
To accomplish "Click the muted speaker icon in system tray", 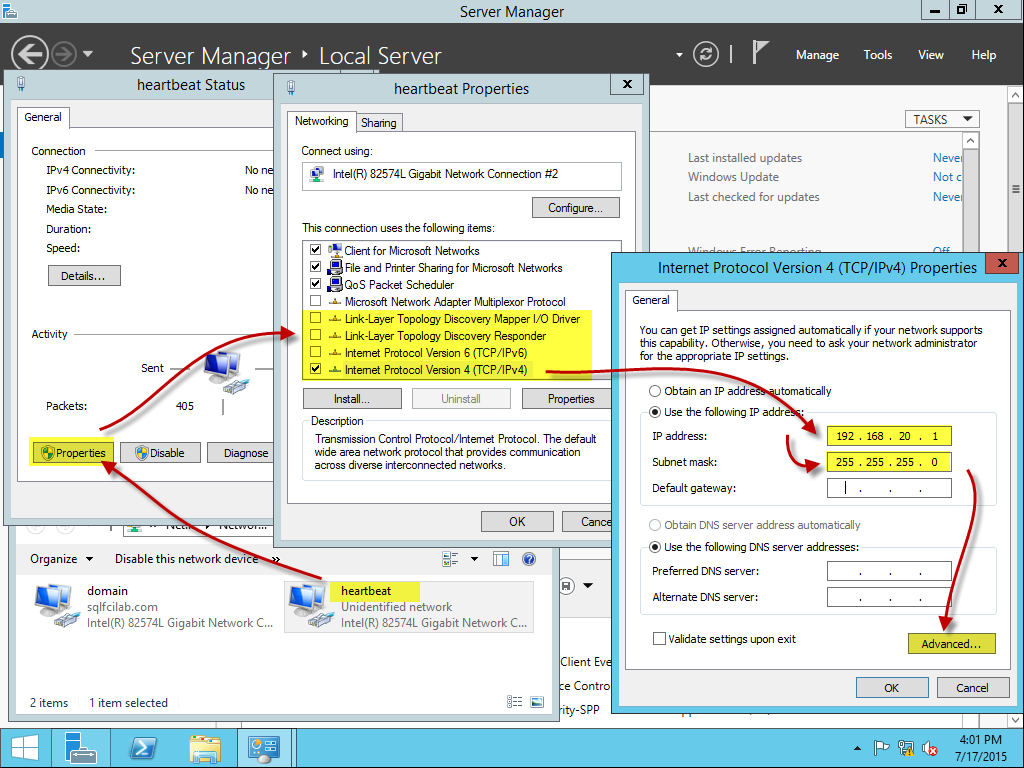I will pos(930,748).
